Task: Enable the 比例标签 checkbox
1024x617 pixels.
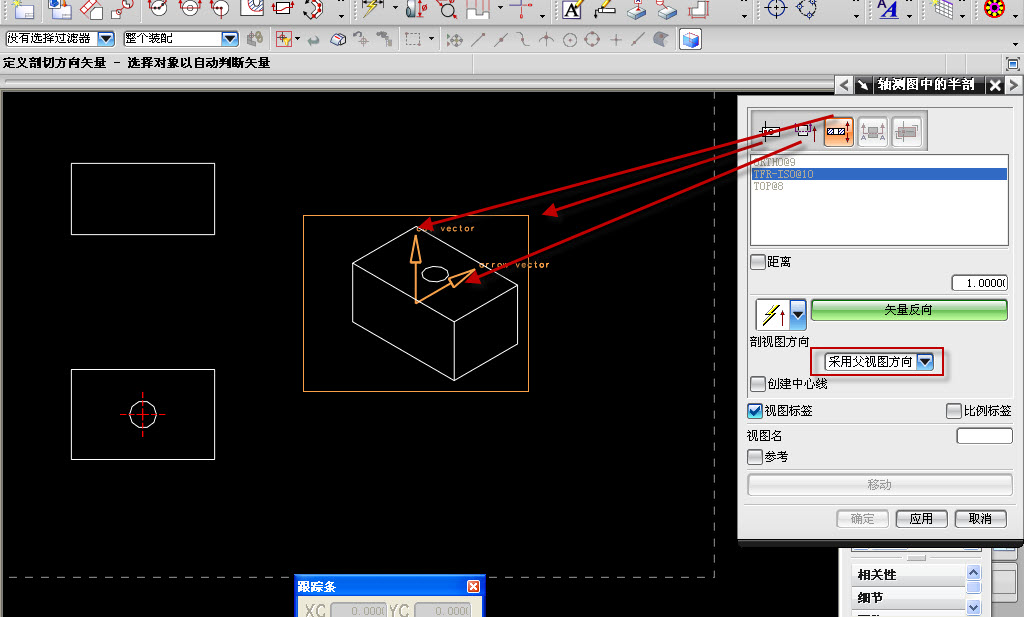Action: point(953,411)
